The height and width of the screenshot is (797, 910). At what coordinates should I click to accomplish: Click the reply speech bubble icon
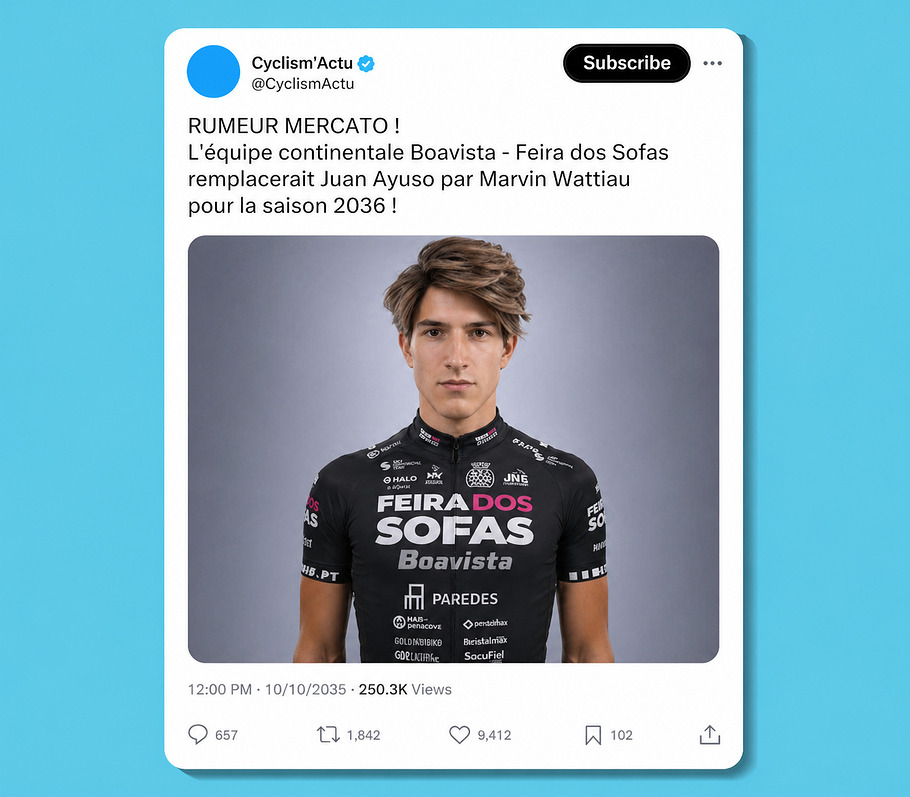pyautogui.click(x=198, y=734)
